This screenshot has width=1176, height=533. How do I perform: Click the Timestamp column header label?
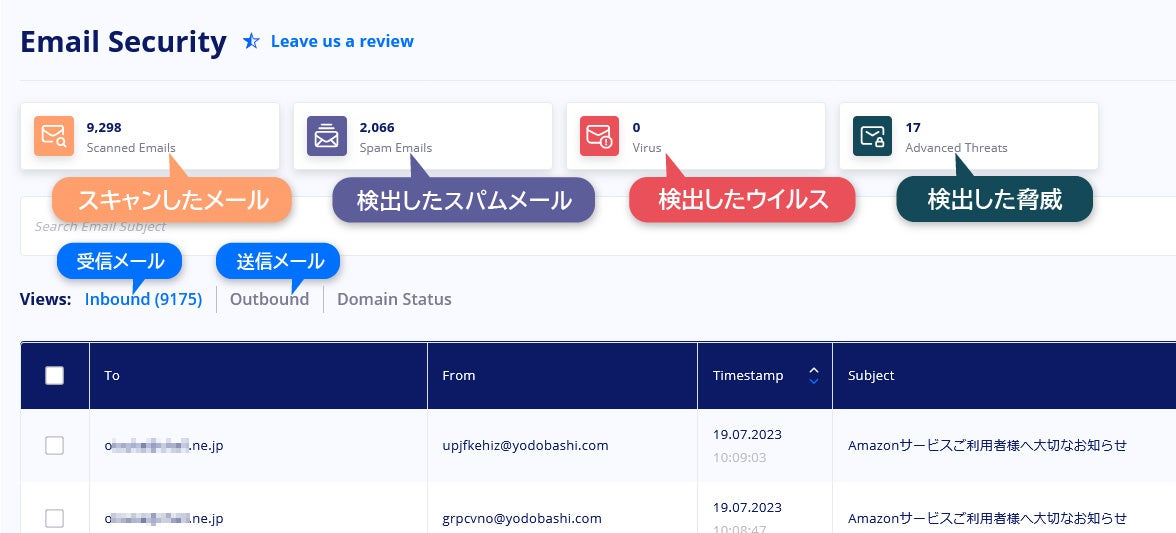748,376
